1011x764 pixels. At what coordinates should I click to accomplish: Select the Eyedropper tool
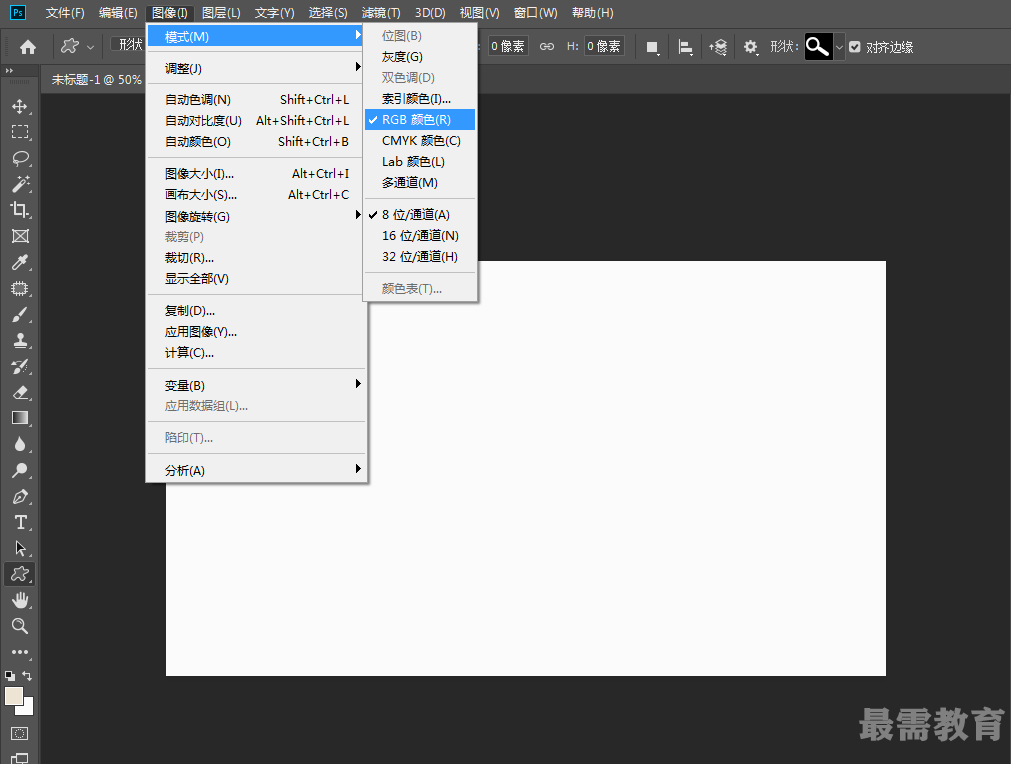[x=20, y=262]
